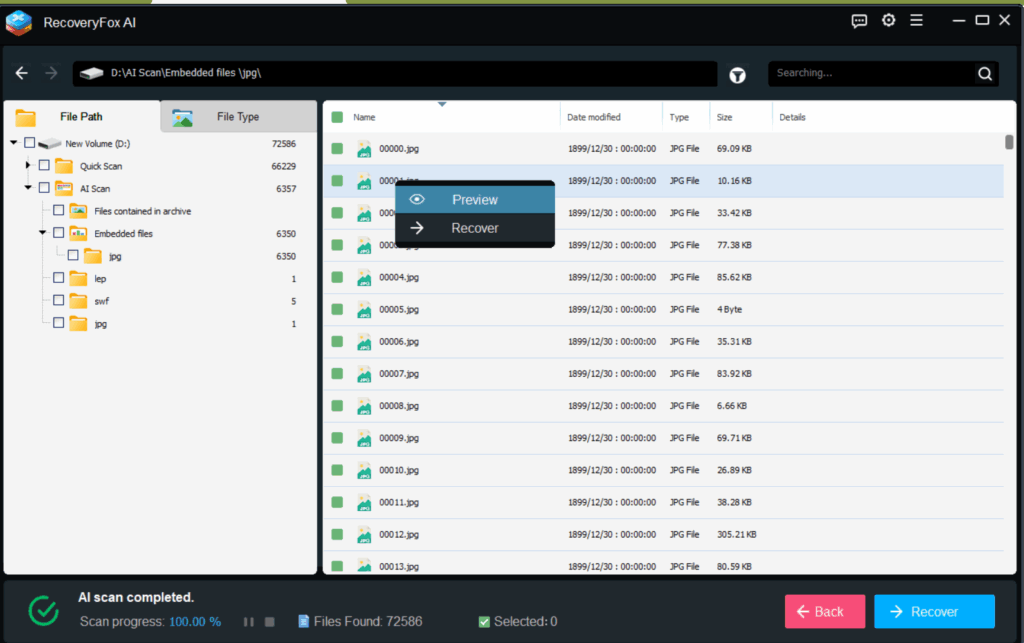Viewport: 1024px width, 643px height.
Task: Switch to the File Type tab
Action: point(237,117)
